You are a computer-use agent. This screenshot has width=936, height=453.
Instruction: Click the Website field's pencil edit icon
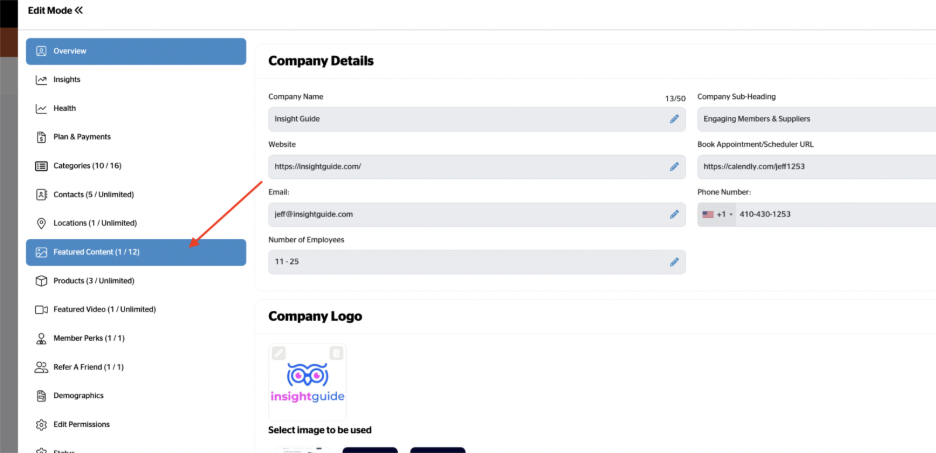pos(674,167)
